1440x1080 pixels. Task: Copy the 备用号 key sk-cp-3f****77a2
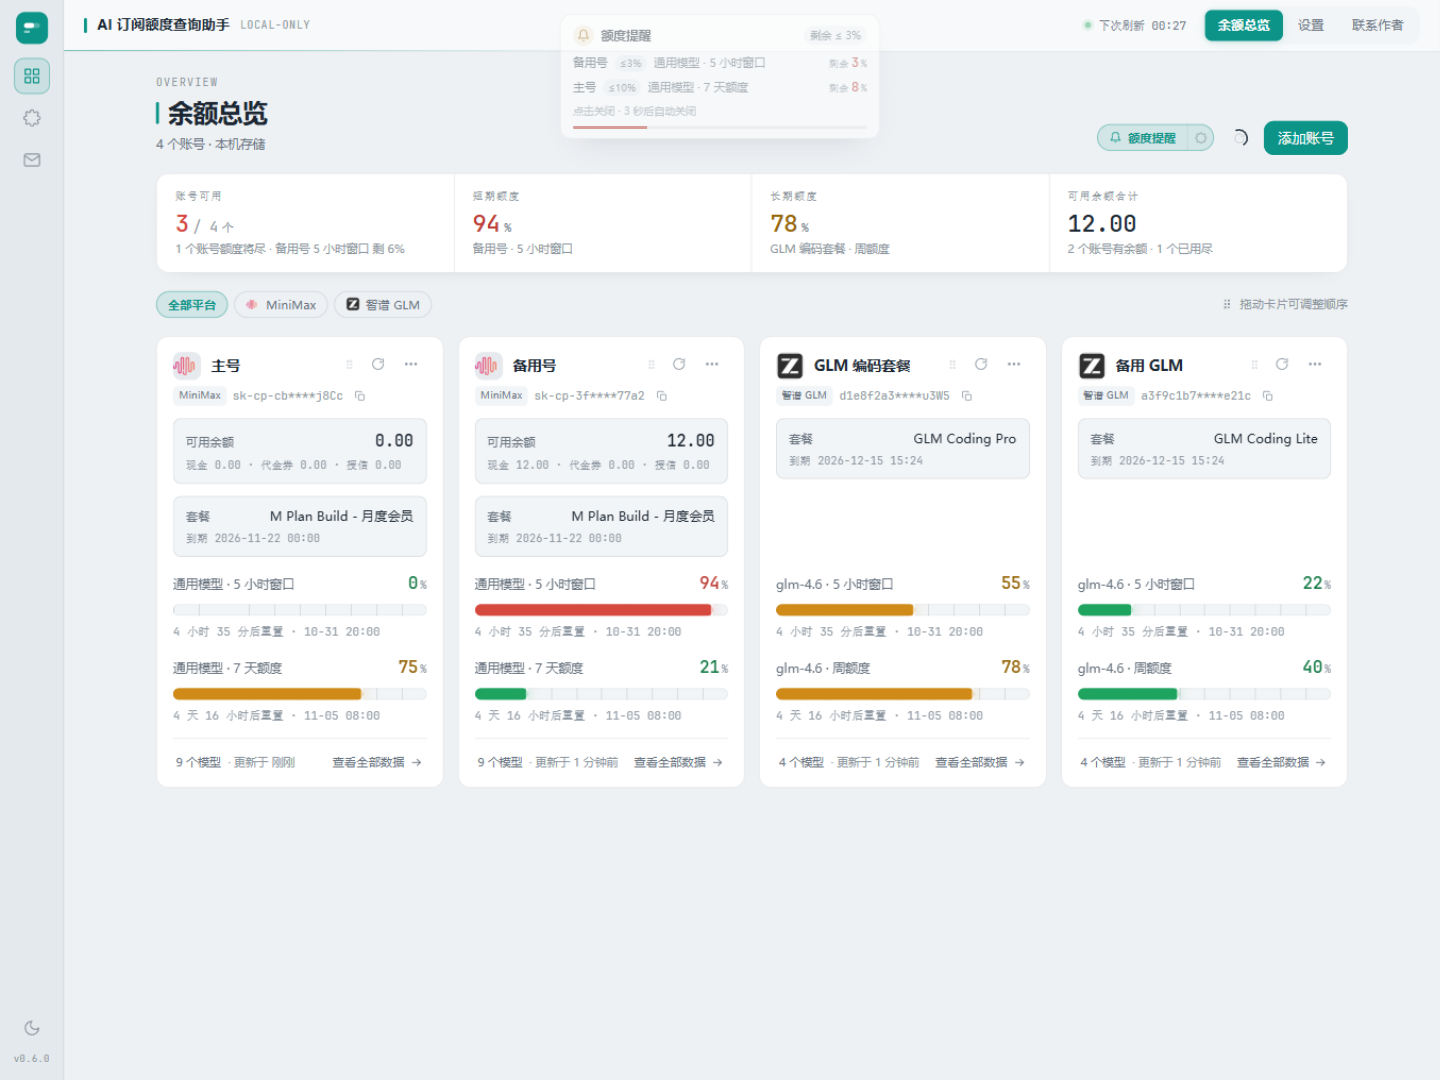click(x=662, y=396)
